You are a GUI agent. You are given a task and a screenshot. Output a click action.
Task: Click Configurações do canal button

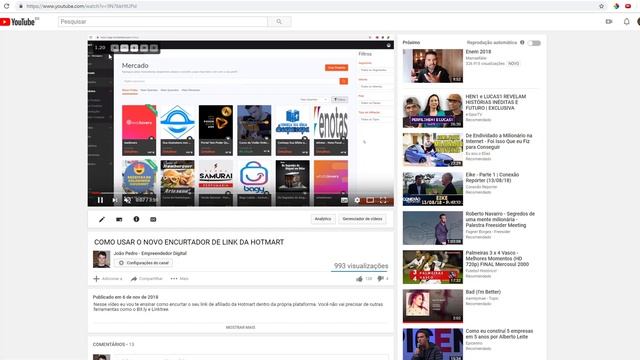(144, 263)
